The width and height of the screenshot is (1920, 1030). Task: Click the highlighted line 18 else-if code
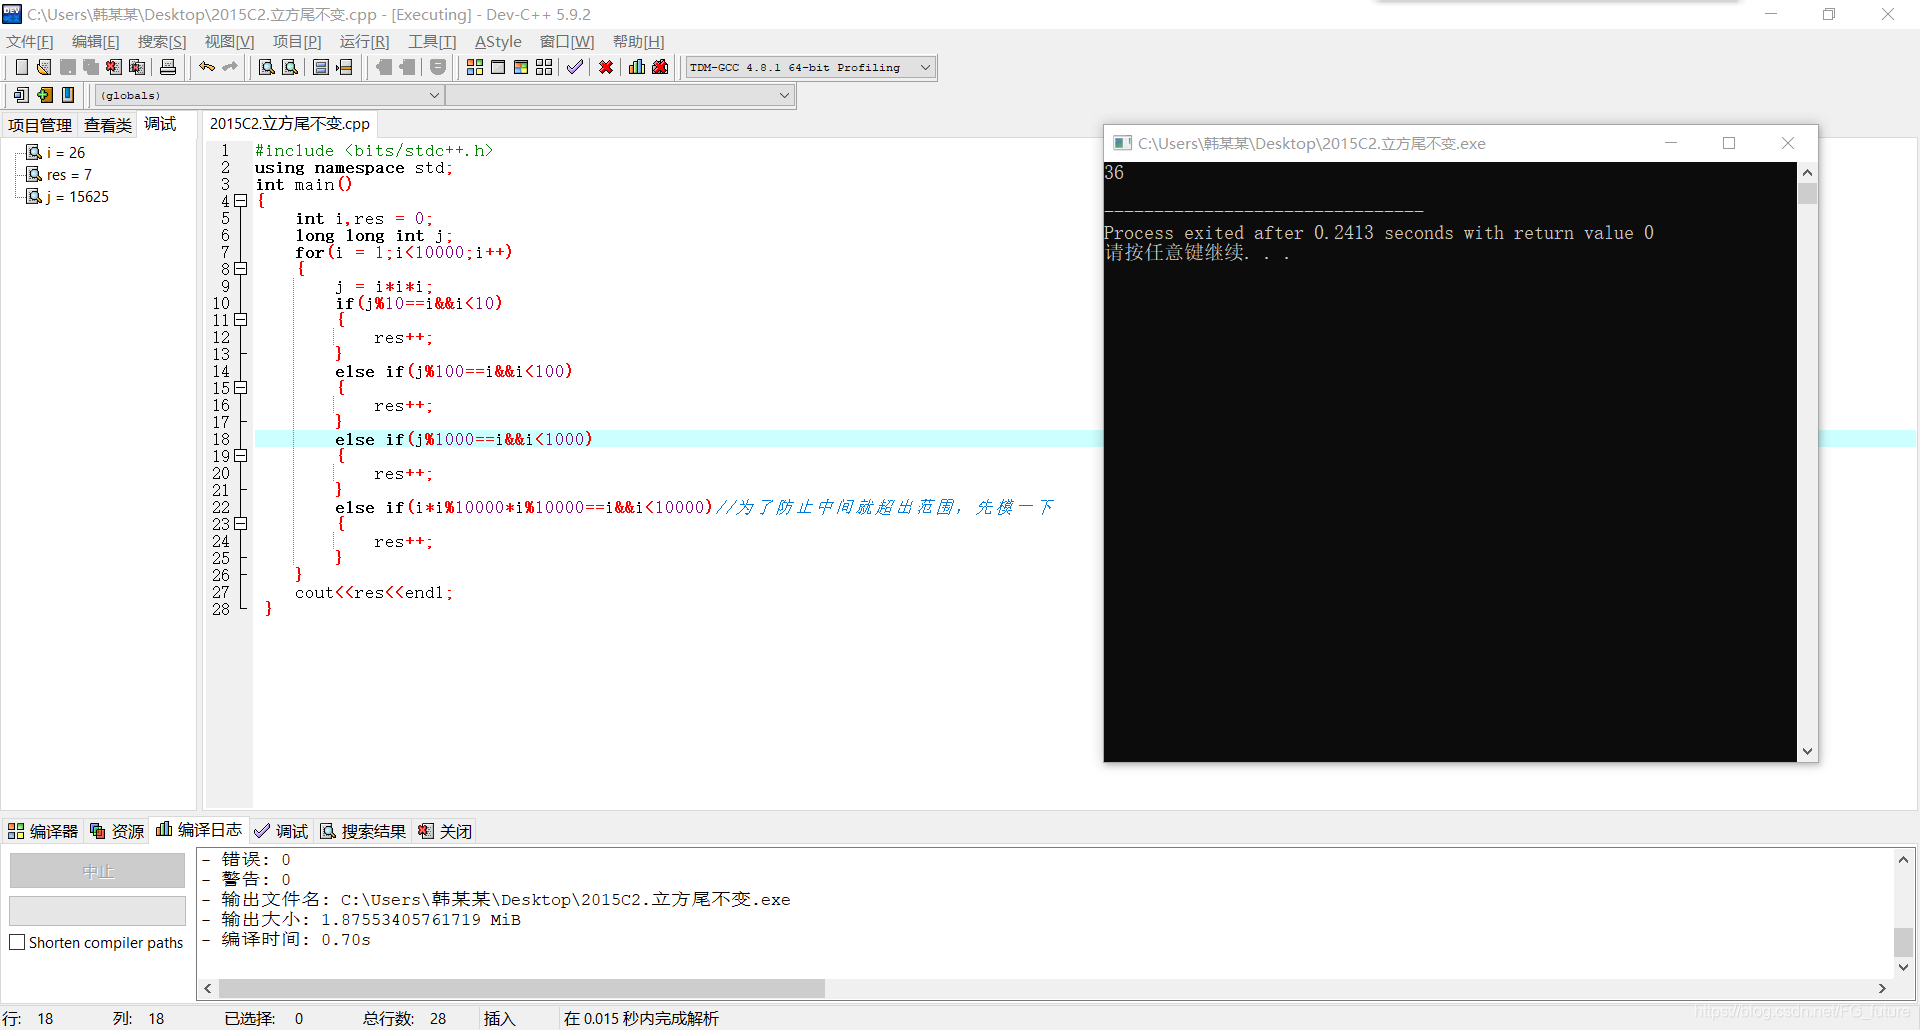point(464,439)
